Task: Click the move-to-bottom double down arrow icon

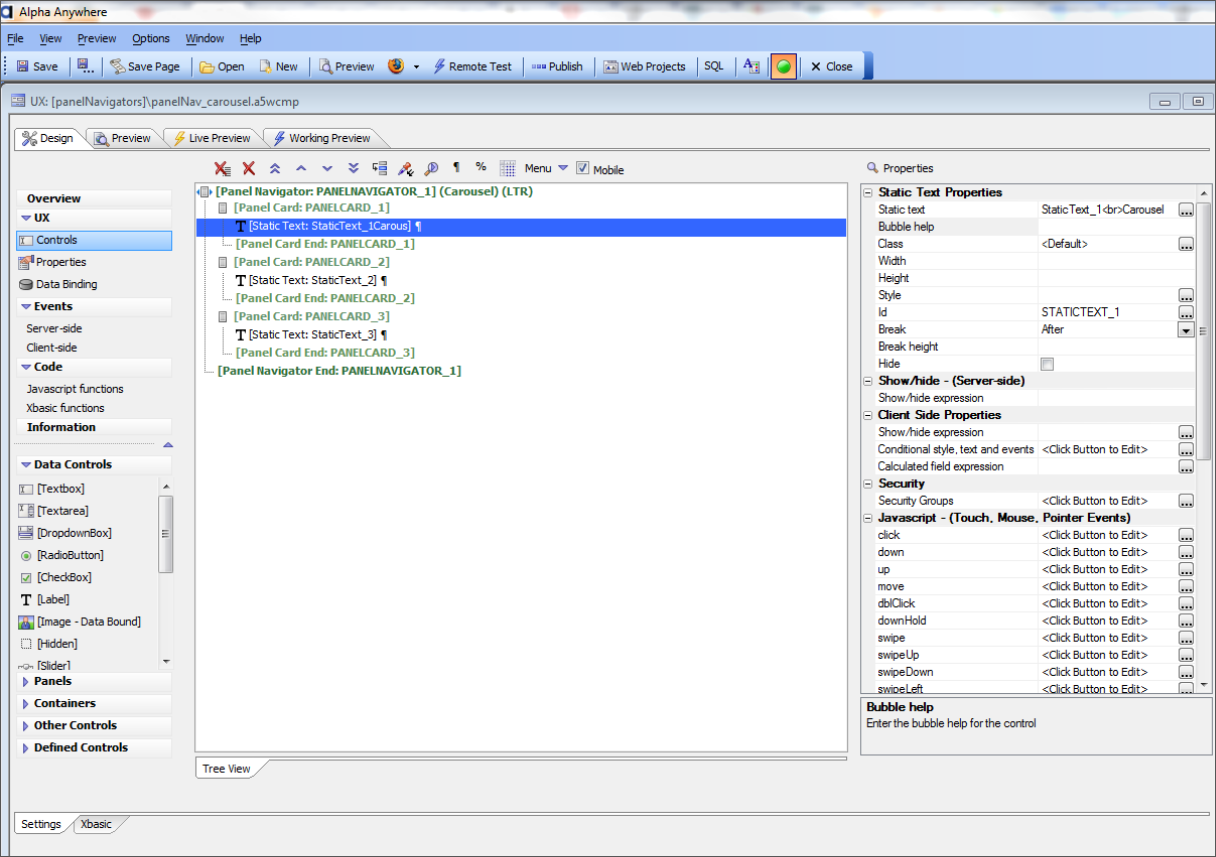Action: coord(353,168)
